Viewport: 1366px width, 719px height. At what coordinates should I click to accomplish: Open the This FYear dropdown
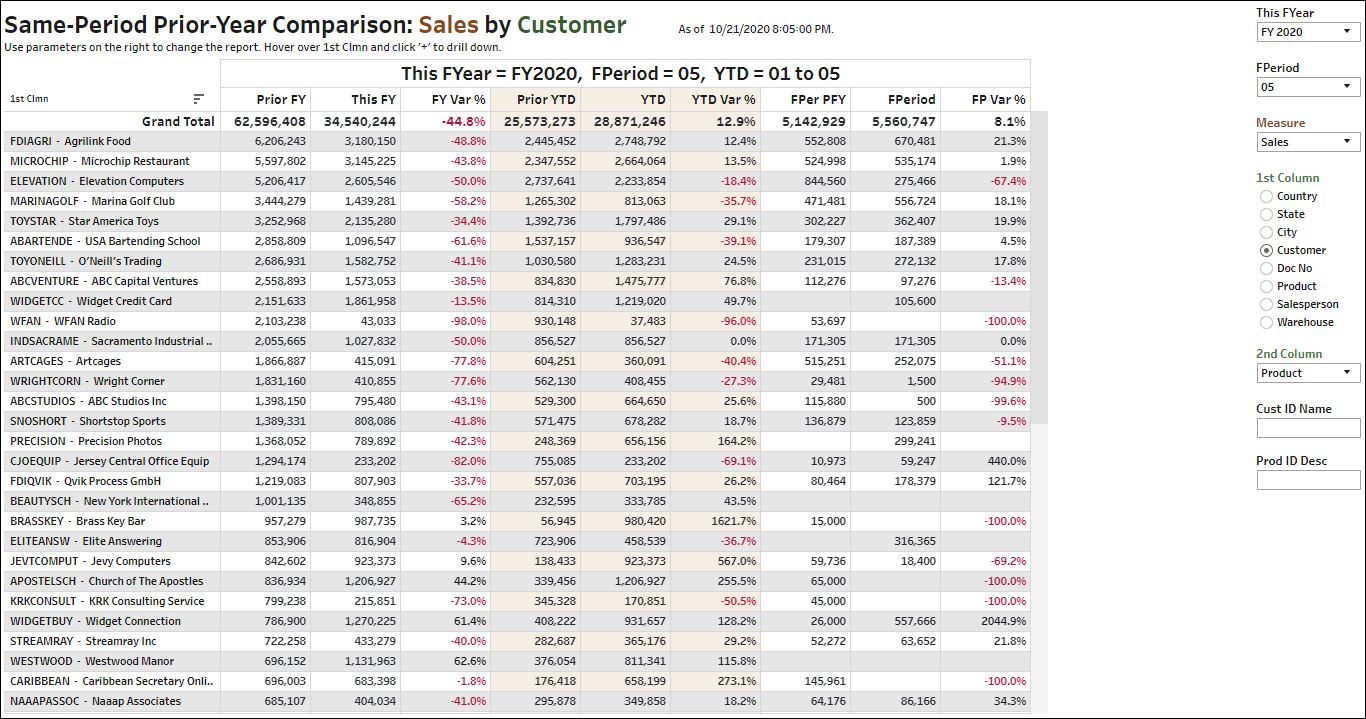[x=1308, y=32]
